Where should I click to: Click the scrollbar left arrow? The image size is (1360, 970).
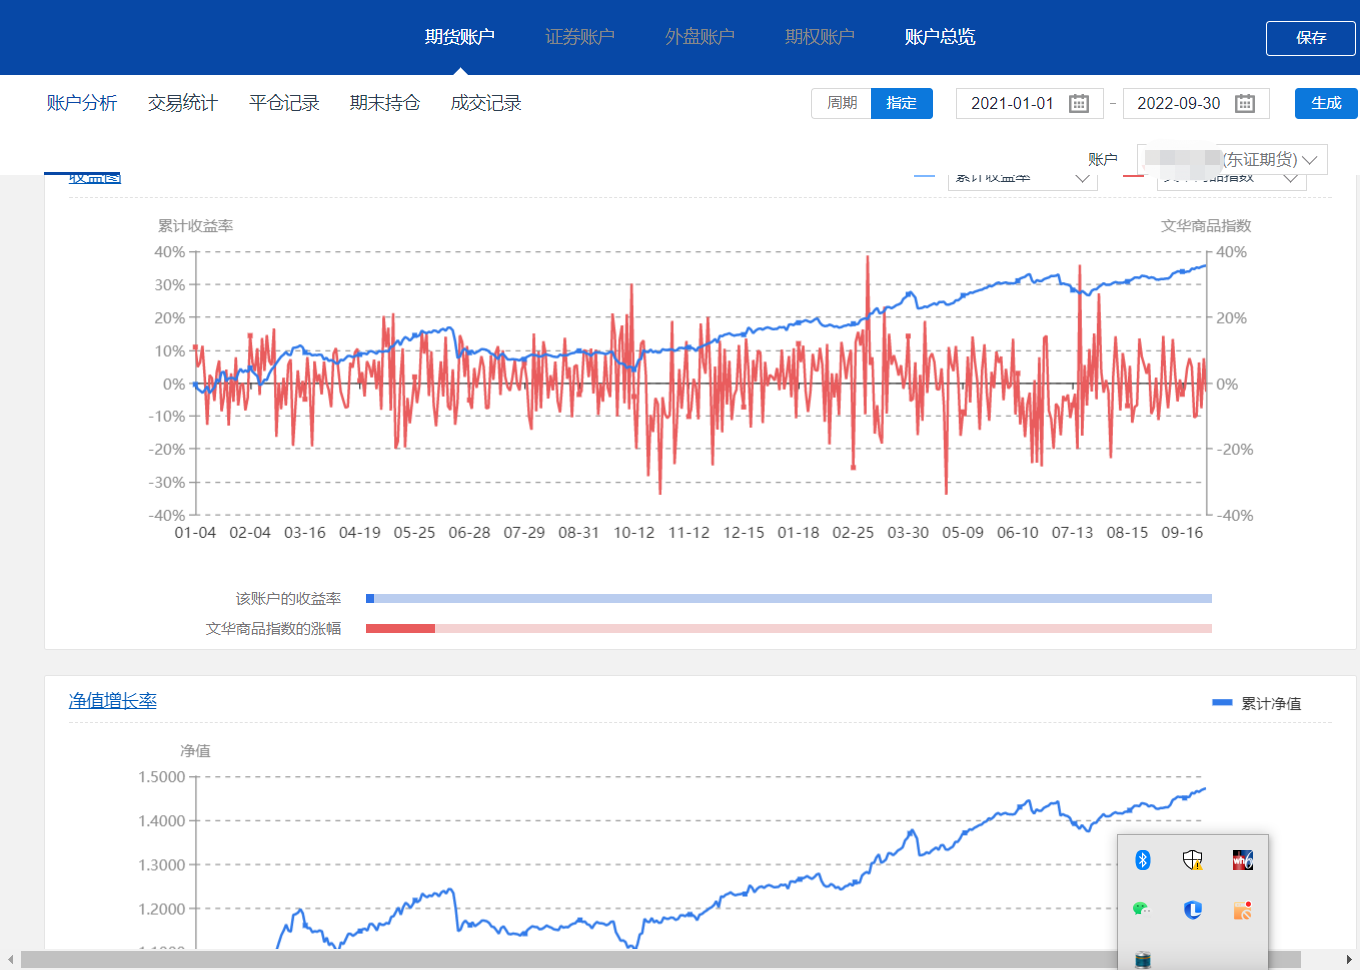click(10, 960)
